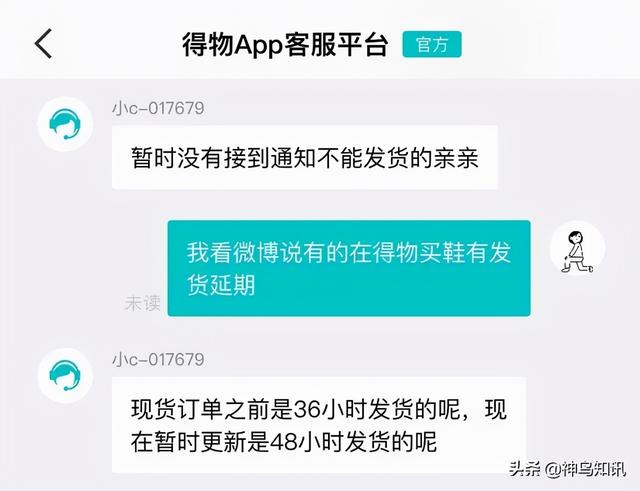Select the message 暂时没有接到通知不能发货的亲亲

point(305,158)
